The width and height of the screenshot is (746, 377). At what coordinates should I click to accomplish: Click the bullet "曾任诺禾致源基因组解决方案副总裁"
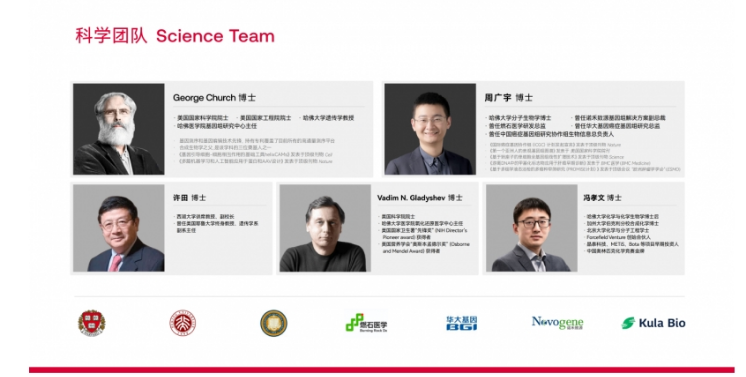pos(619,118)
